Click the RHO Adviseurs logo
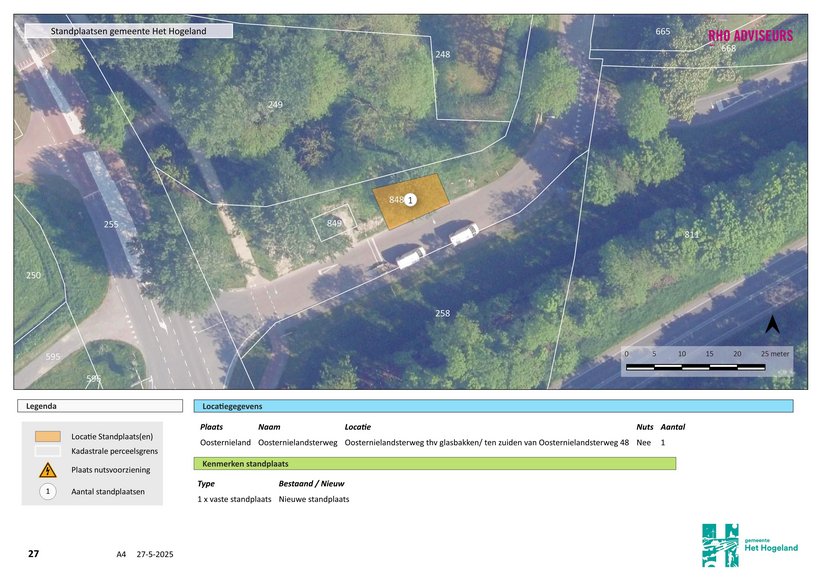Image resolution: width=822 pixels, height=581 pixels. (750, 36)
